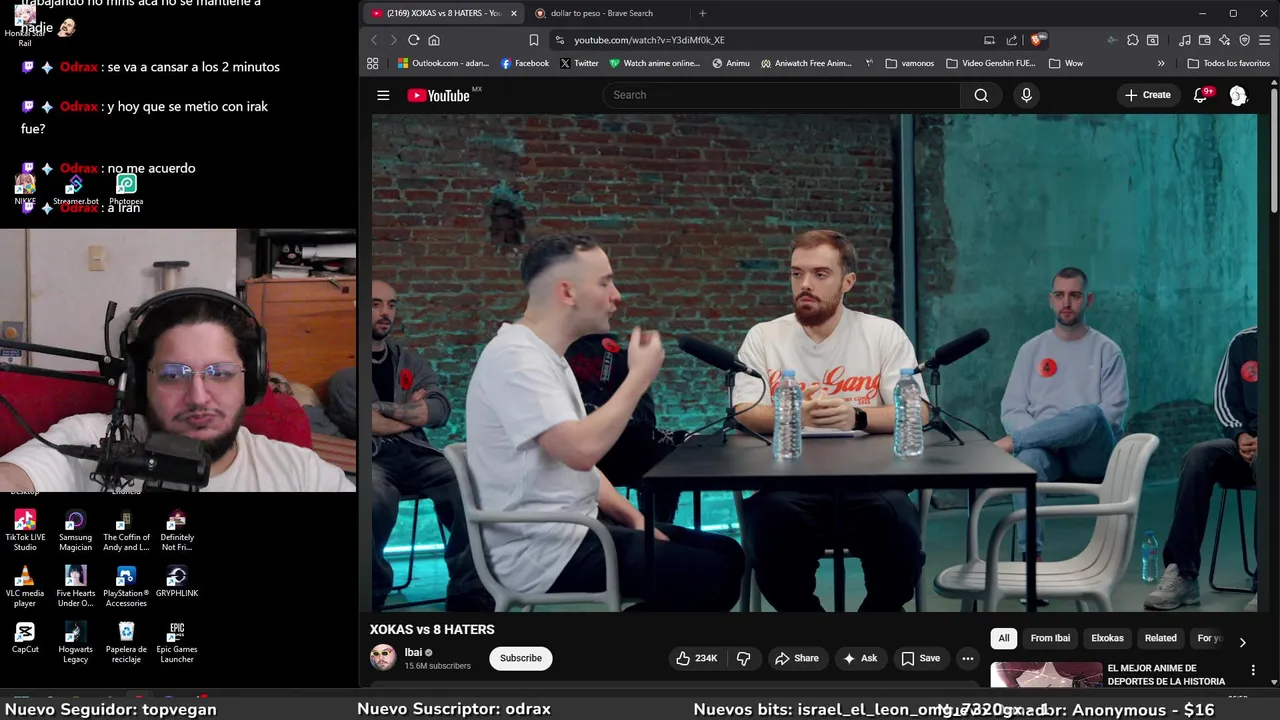Image resolution: width=1280 pixels, height=720 pixels.
Task: Open the Video Genshin FUE bookmarks folder
Action: click(x=990, y=63)
